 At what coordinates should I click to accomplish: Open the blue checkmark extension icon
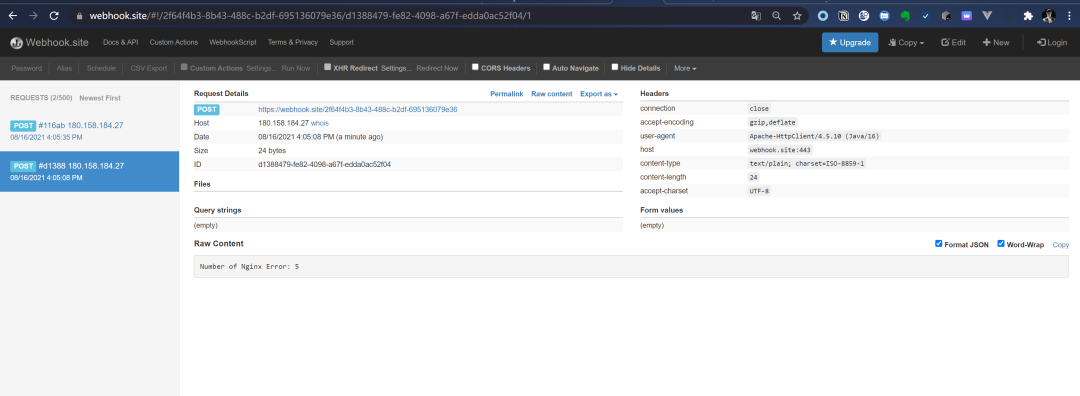[926, 15]
